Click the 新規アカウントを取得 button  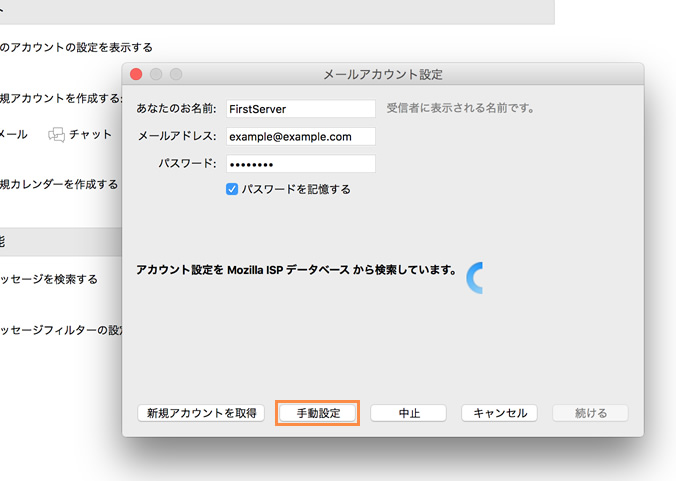201,413
